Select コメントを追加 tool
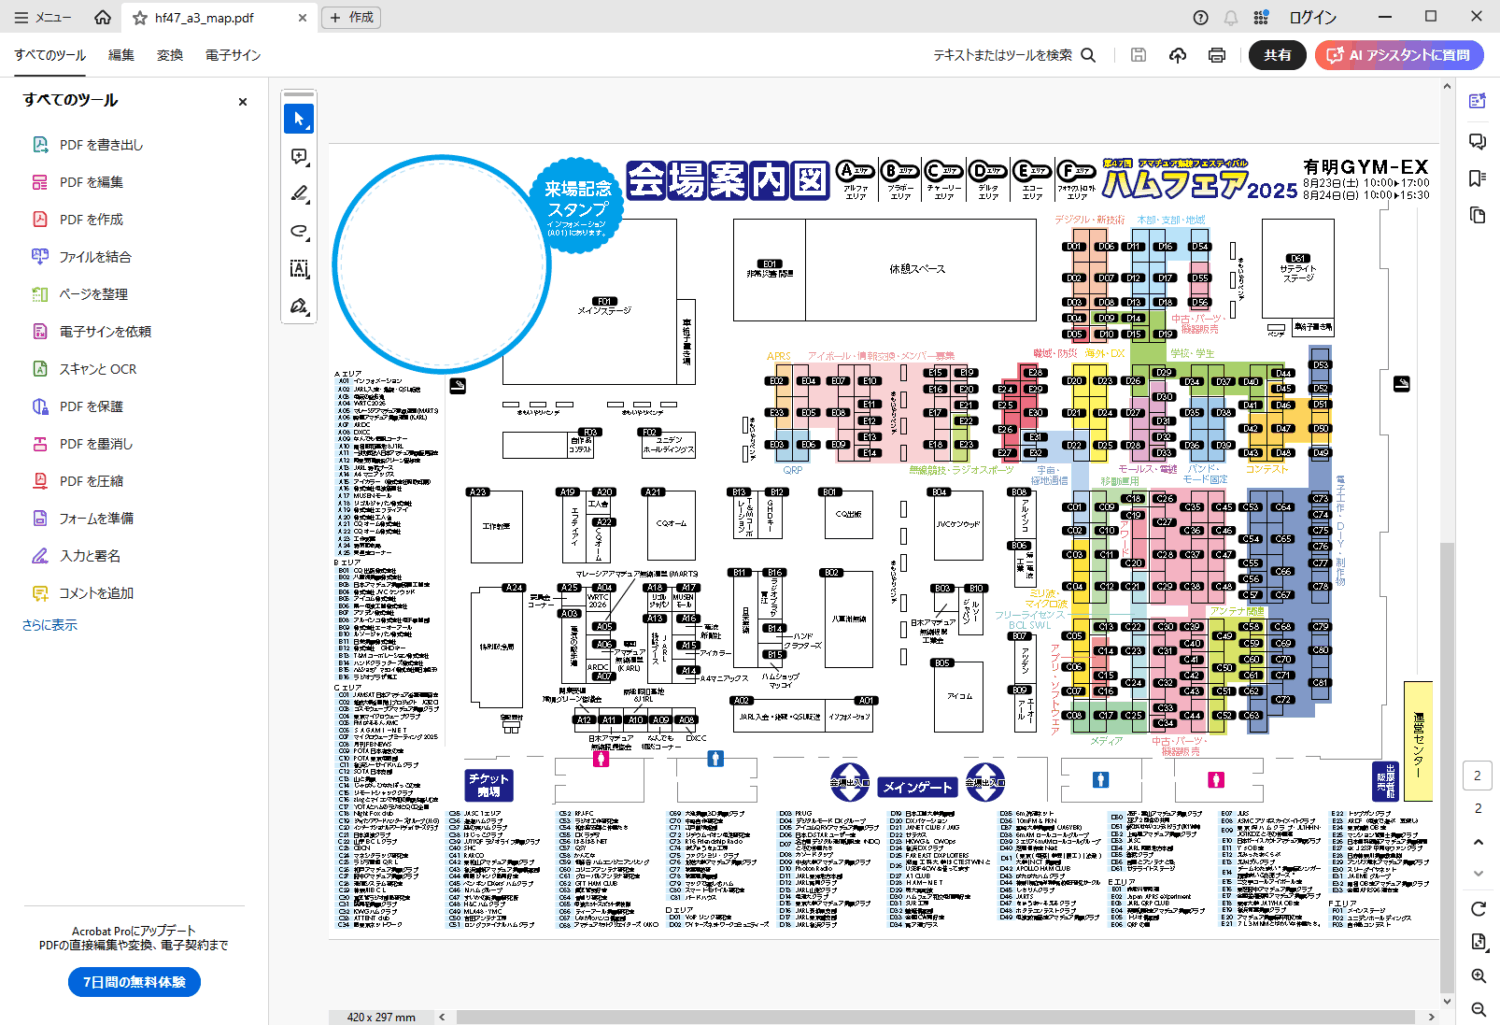This screenshot has height=1025, width=1500. 96,593
